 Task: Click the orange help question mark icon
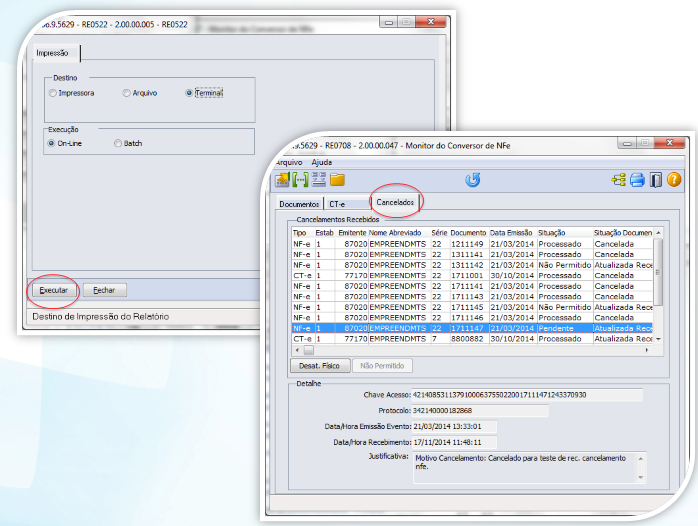tap(674, 180)
